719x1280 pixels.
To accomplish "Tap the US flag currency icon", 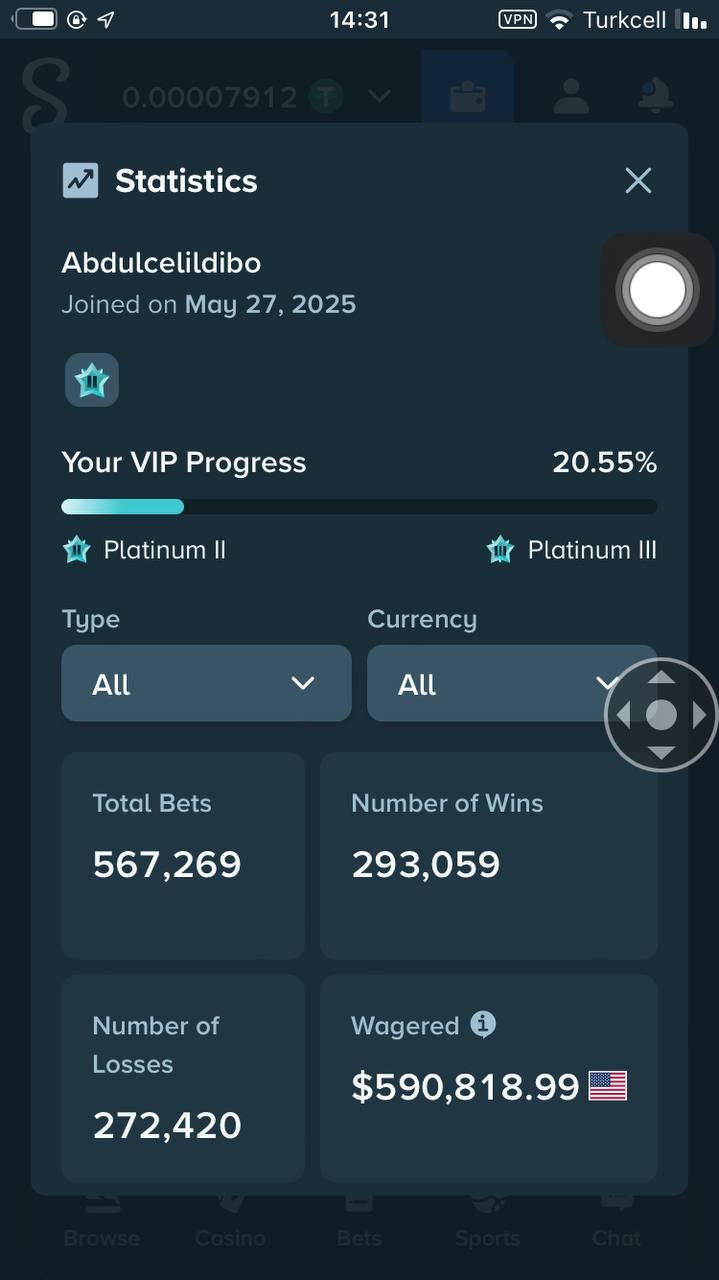I will click(607, 1086).
